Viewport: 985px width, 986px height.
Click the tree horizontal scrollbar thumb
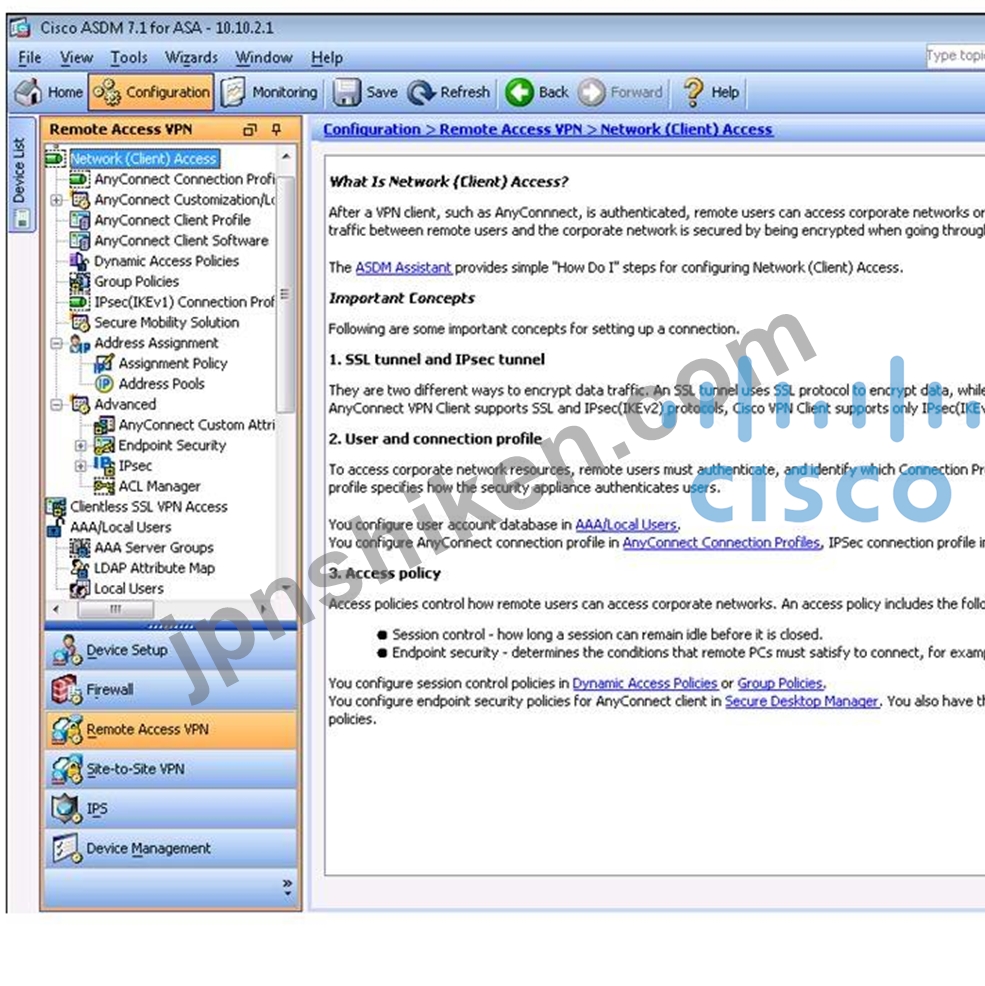pos(116,609)
